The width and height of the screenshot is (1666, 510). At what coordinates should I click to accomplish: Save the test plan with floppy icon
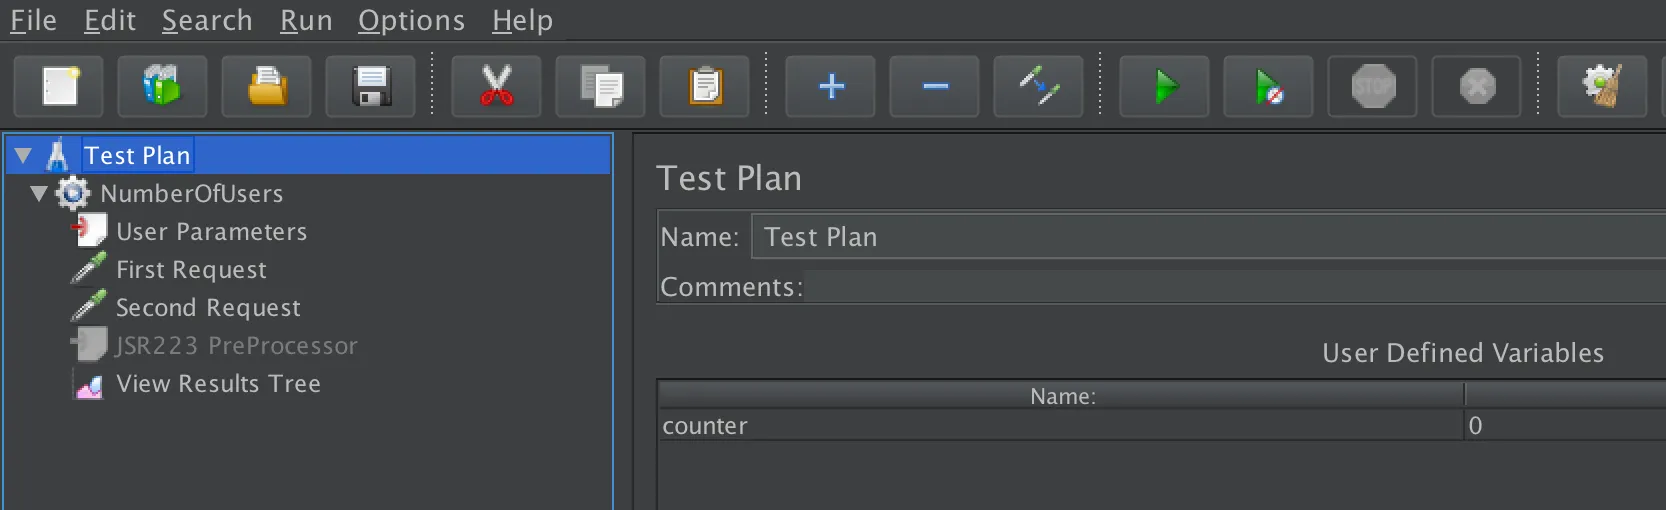pos(371,87)
